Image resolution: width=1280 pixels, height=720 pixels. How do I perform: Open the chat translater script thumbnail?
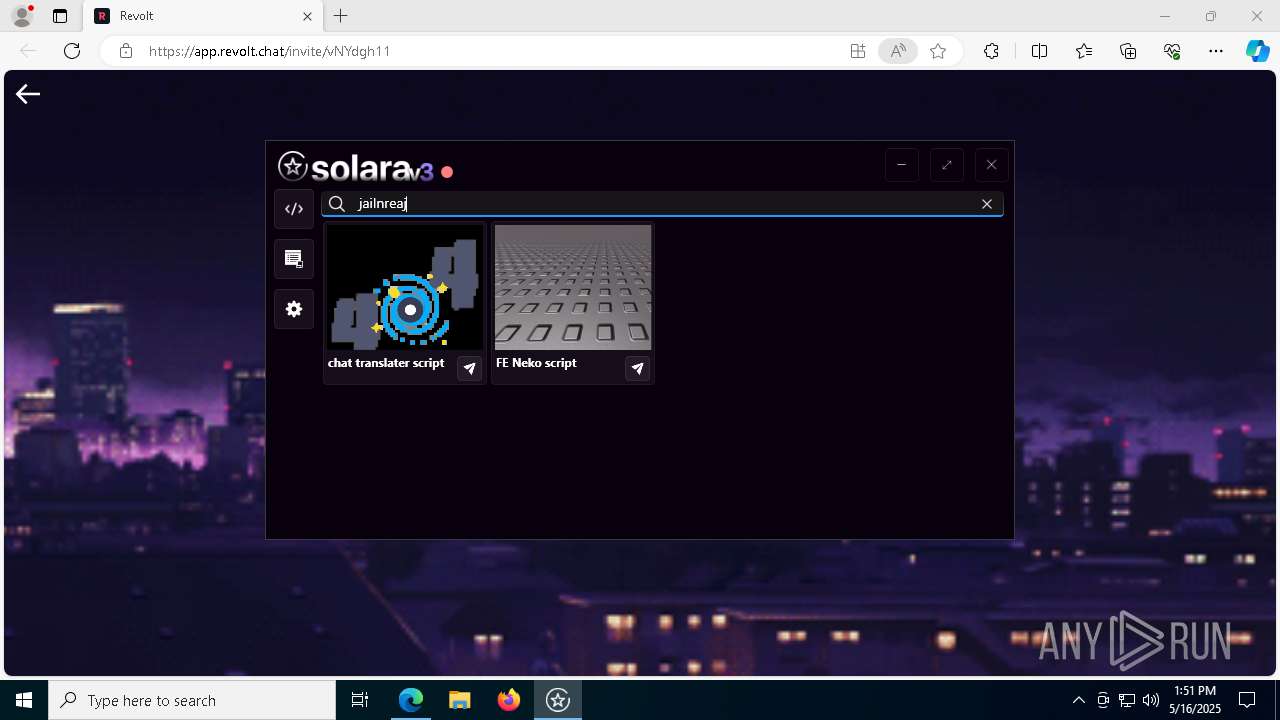click(405, 287)
